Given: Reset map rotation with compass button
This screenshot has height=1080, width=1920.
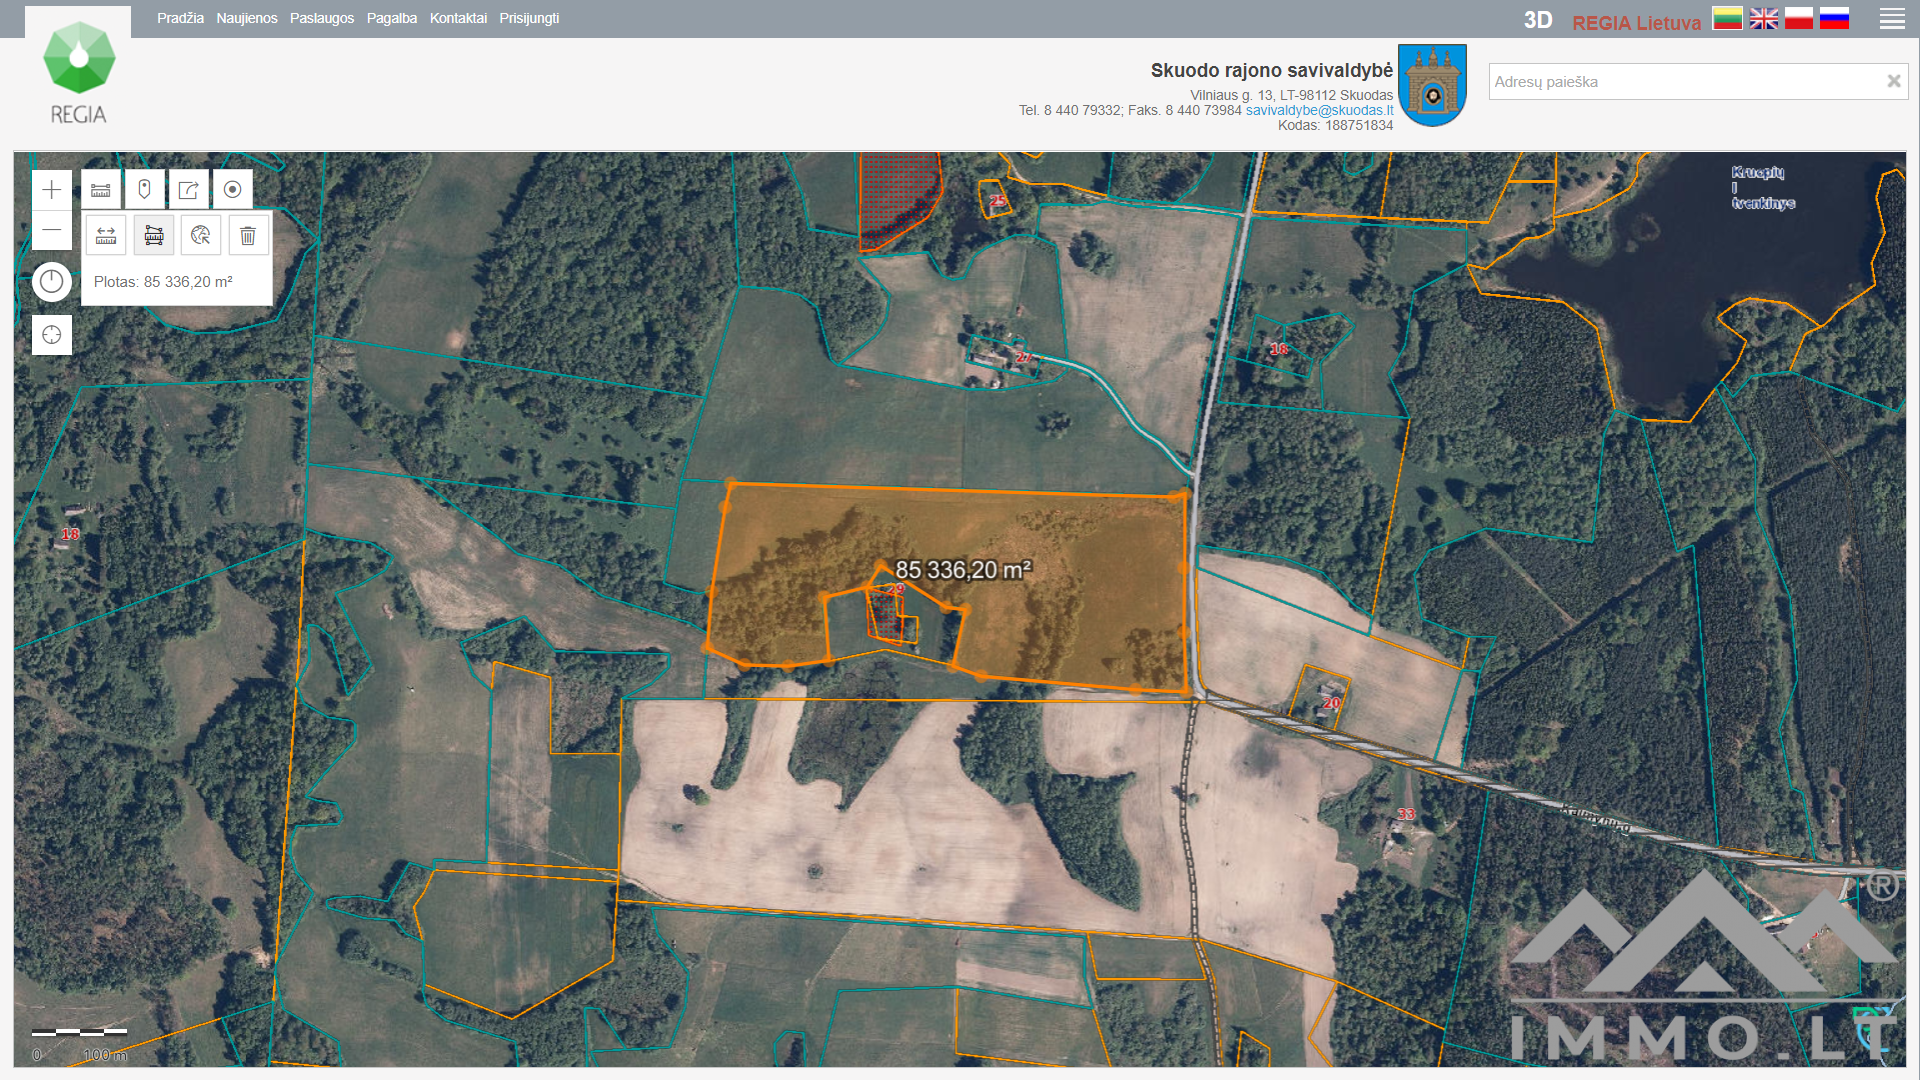Looking at the screenshot, I should tap(52, 282).
